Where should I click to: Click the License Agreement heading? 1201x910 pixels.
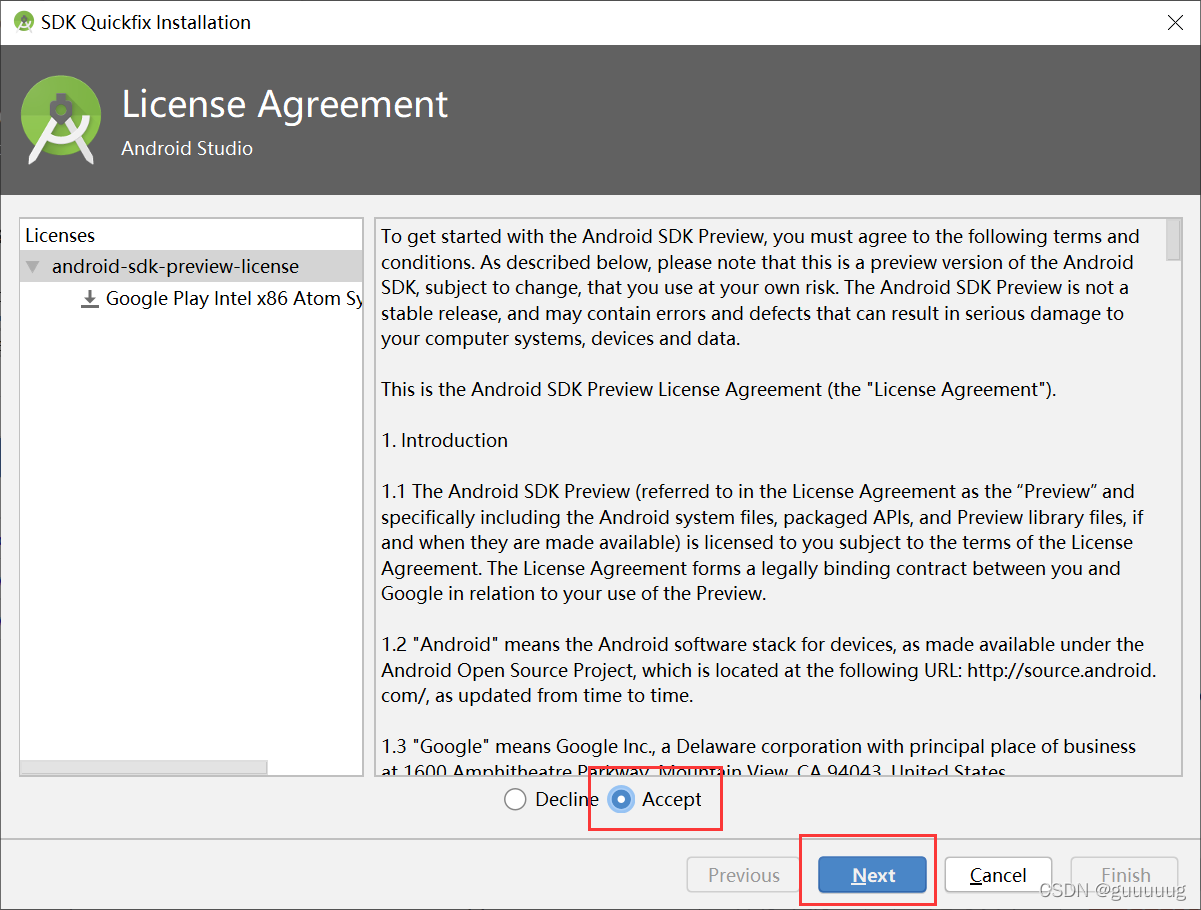point(285,104)
